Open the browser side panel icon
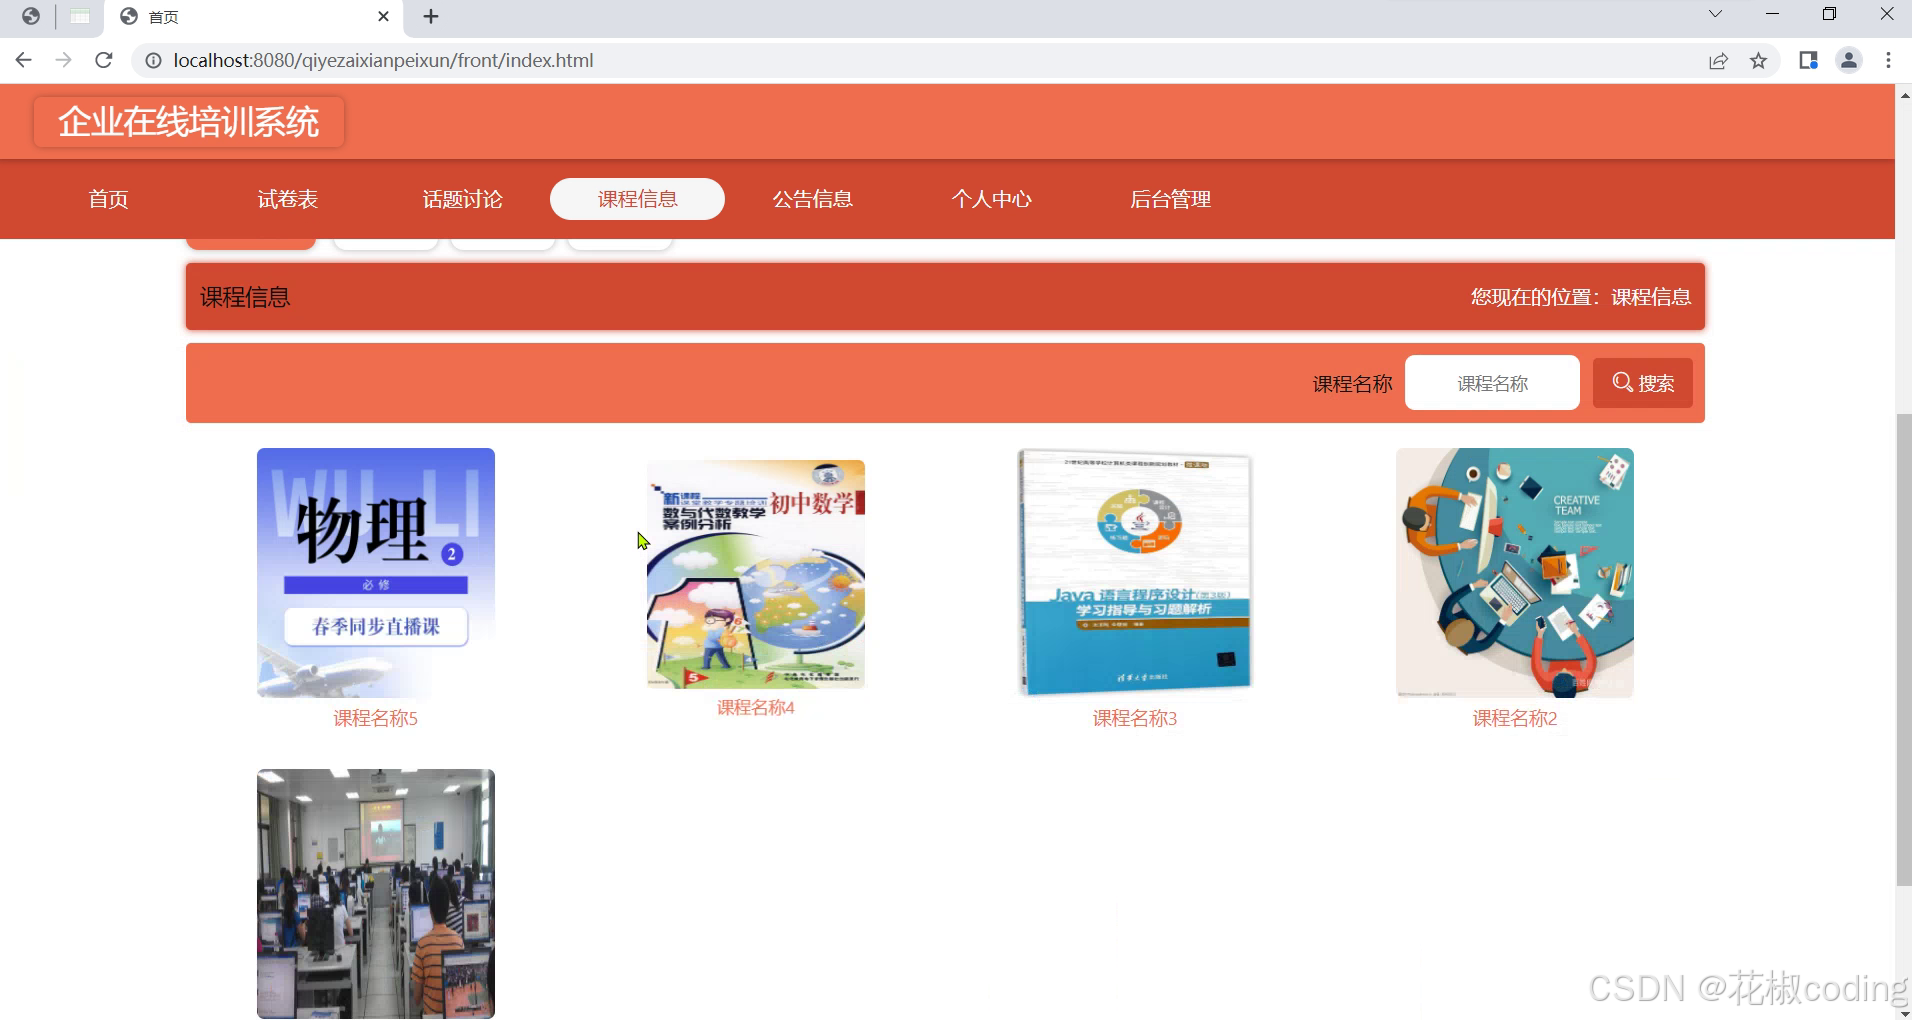Image resolution: width=1912 pixels, height=1020 pixels. tap(1808, 60)
